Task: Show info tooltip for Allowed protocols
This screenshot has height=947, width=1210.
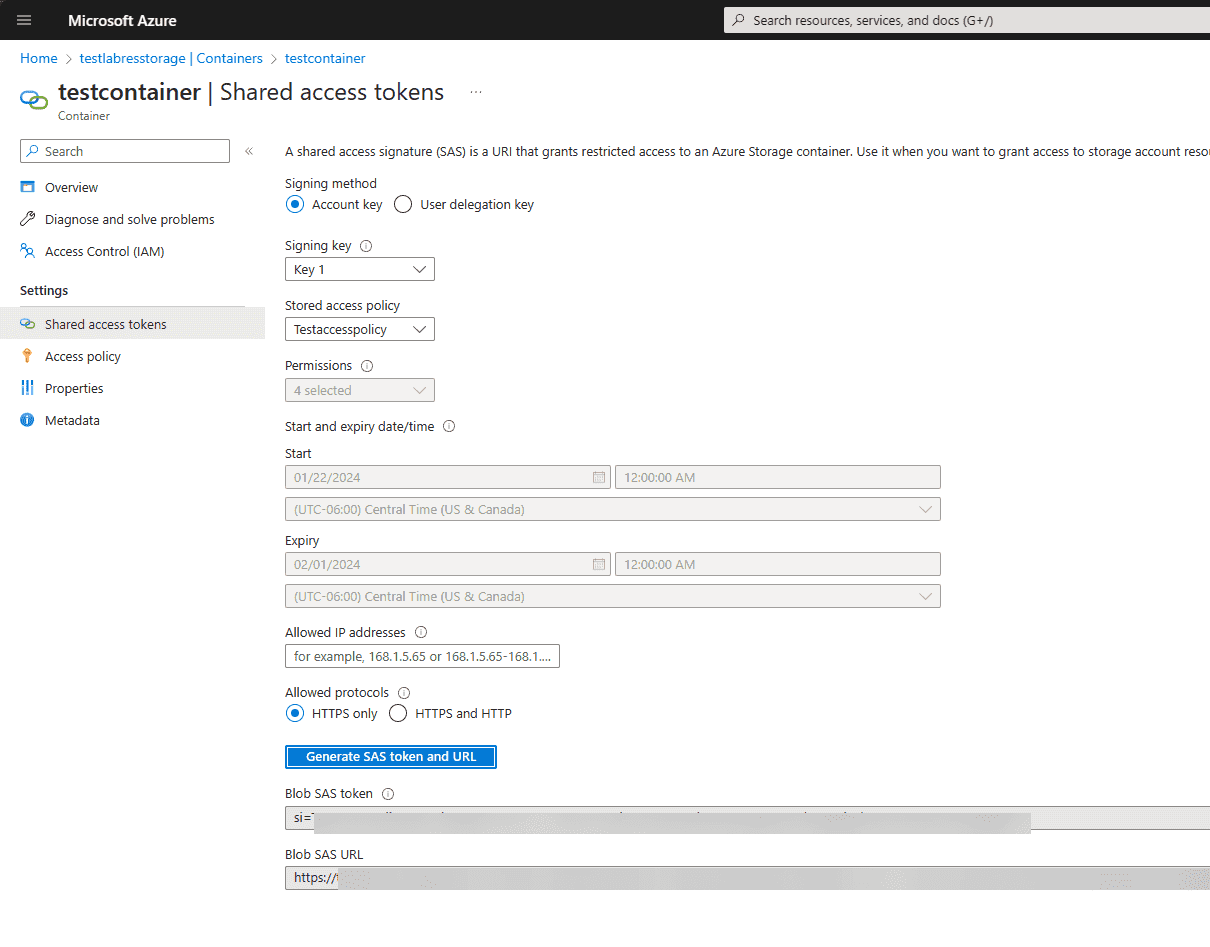Action: click(404, 692)
